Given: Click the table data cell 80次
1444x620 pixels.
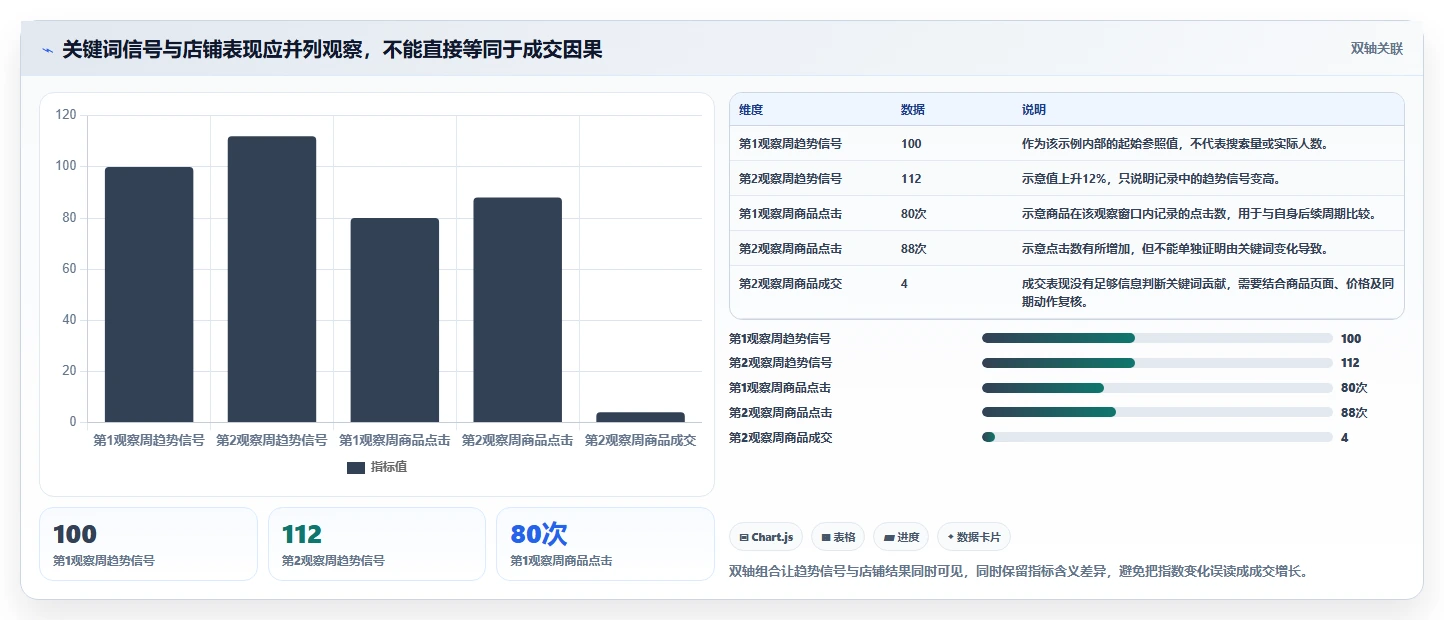Looking at the screenshot, I should pos(914,214).
